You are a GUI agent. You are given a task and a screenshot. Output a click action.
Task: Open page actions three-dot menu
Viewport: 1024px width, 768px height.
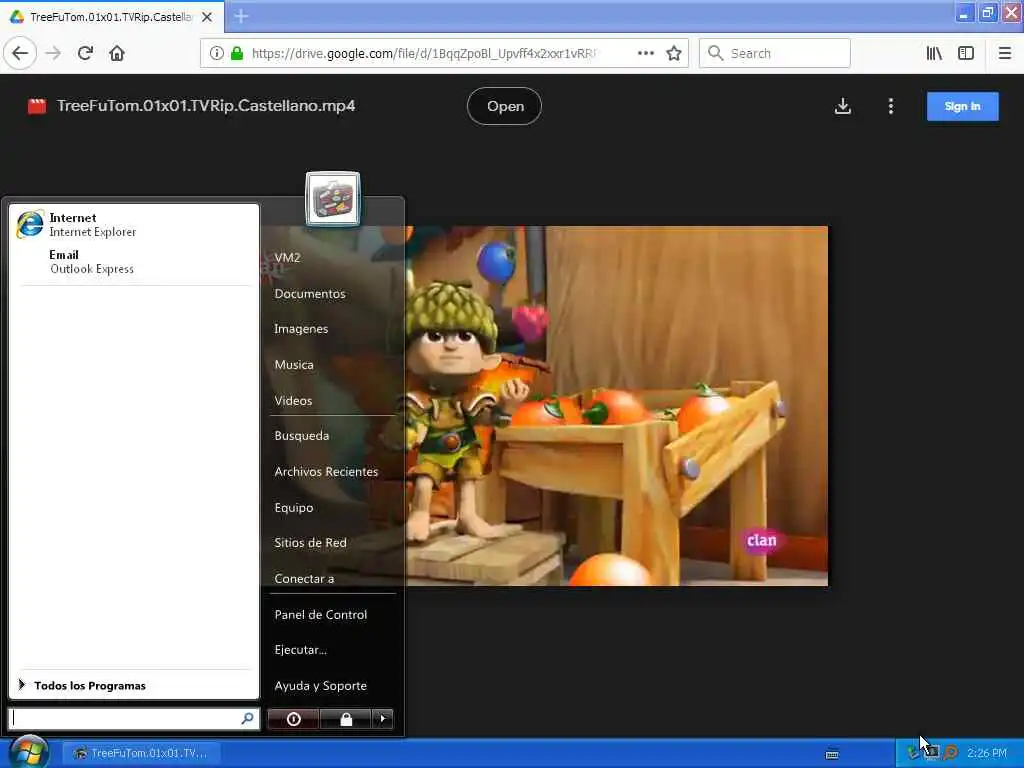[x=646, y=53]
